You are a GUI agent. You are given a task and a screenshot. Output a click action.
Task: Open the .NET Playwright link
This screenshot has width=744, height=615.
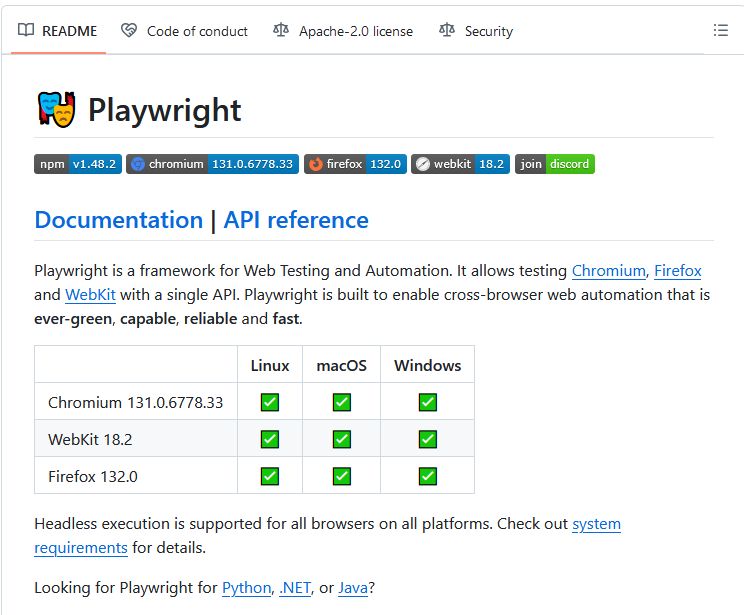(x=295, y=588)
